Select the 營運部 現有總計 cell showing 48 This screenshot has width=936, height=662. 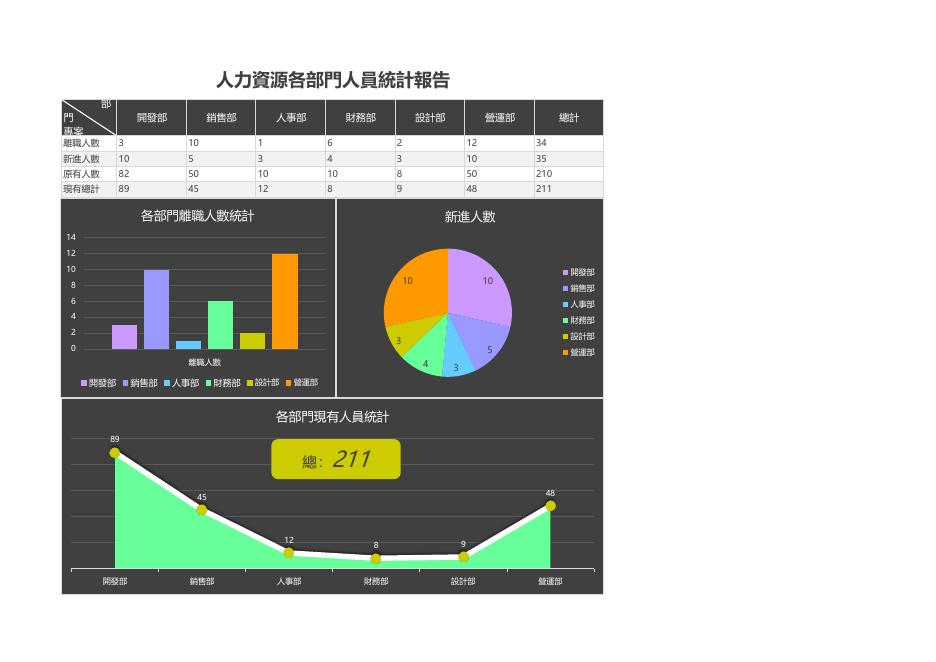[x=500, y=189]
